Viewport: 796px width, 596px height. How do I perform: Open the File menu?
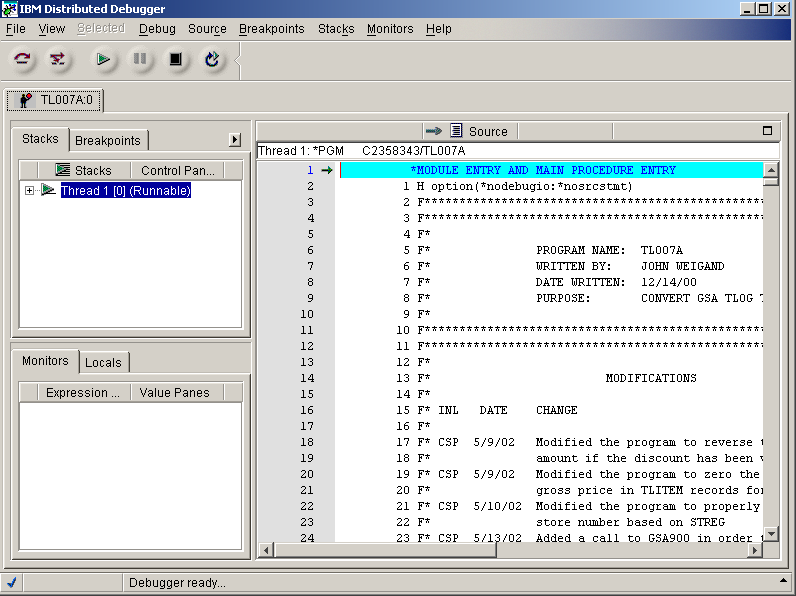tap(16, 29)
